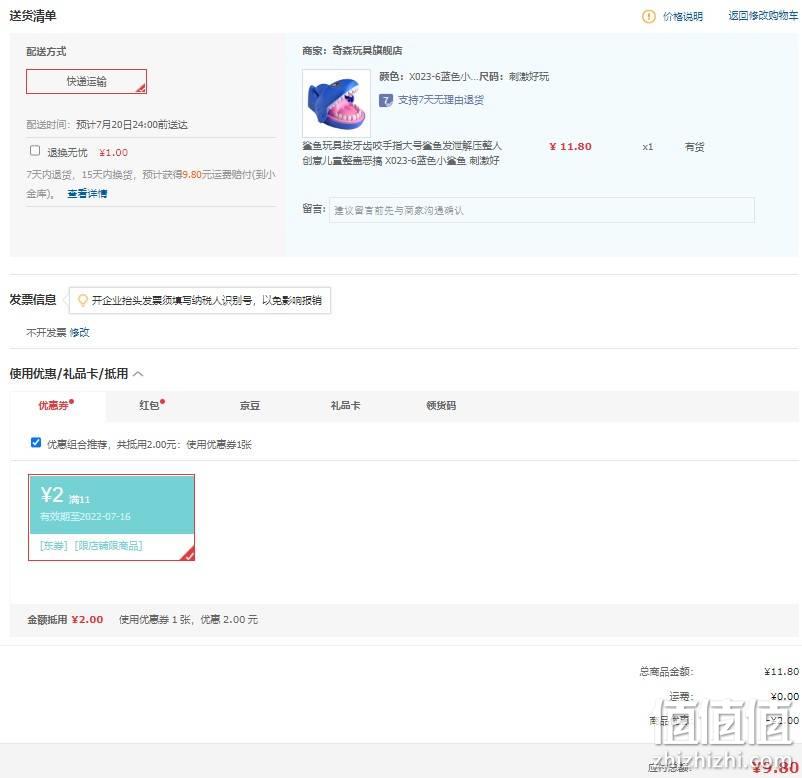Click the 不开发票 text
Viewport: 802px width, 778px height.
(46, 332)
